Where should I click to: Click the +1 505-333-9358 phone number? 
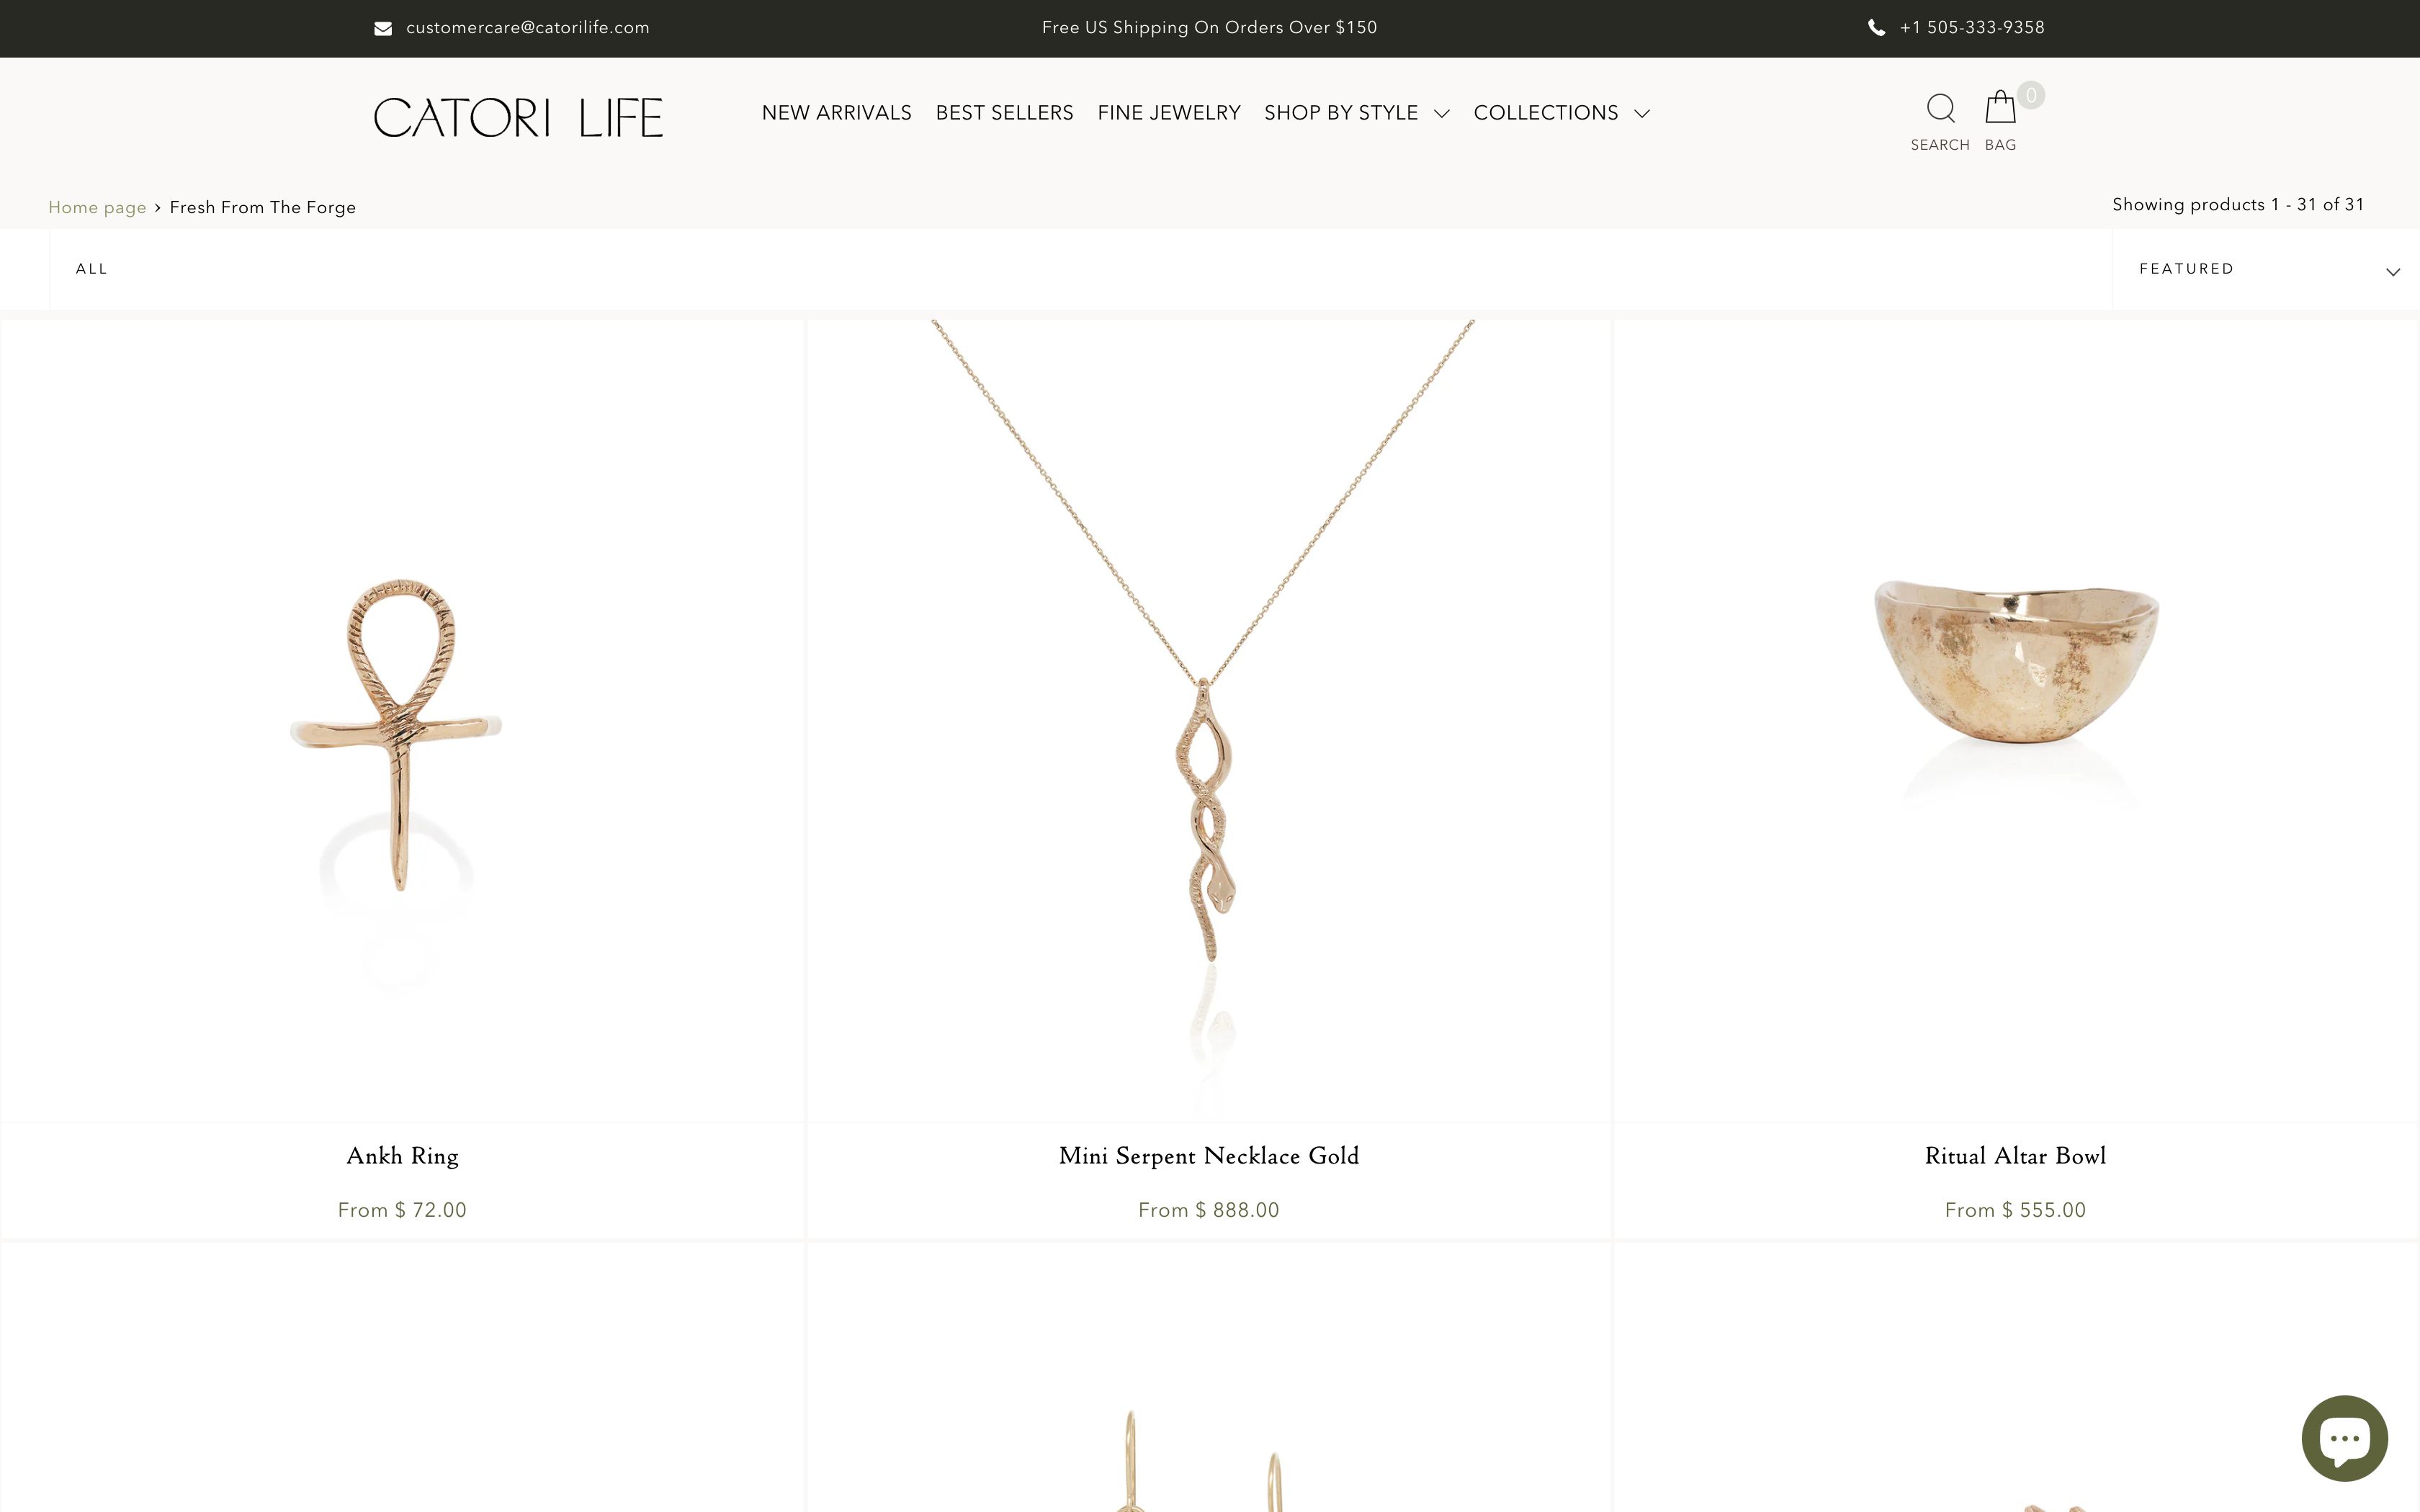click(1972, 28)
